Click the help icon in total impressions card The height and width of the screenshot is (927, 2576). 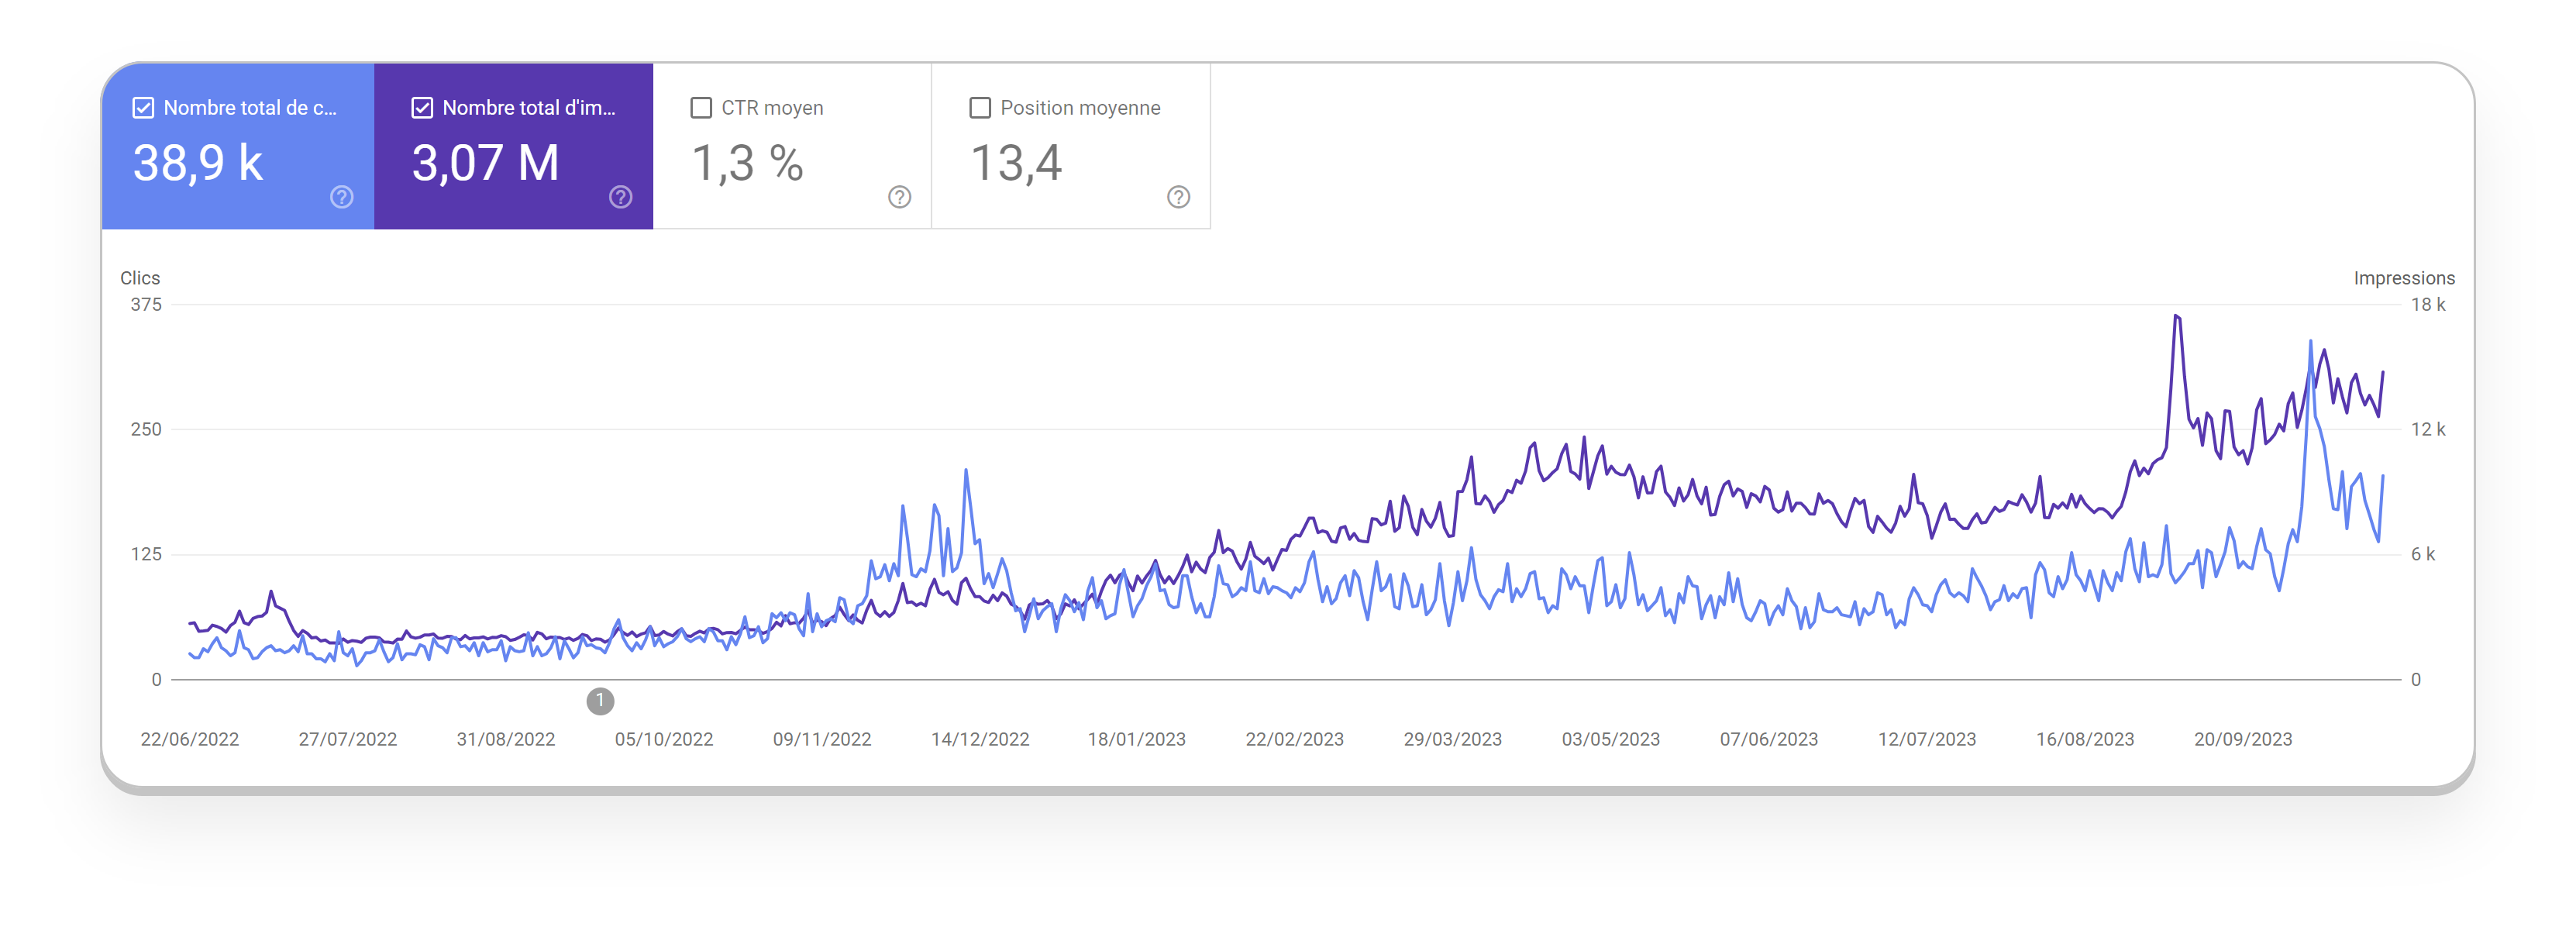click(621, 197)
